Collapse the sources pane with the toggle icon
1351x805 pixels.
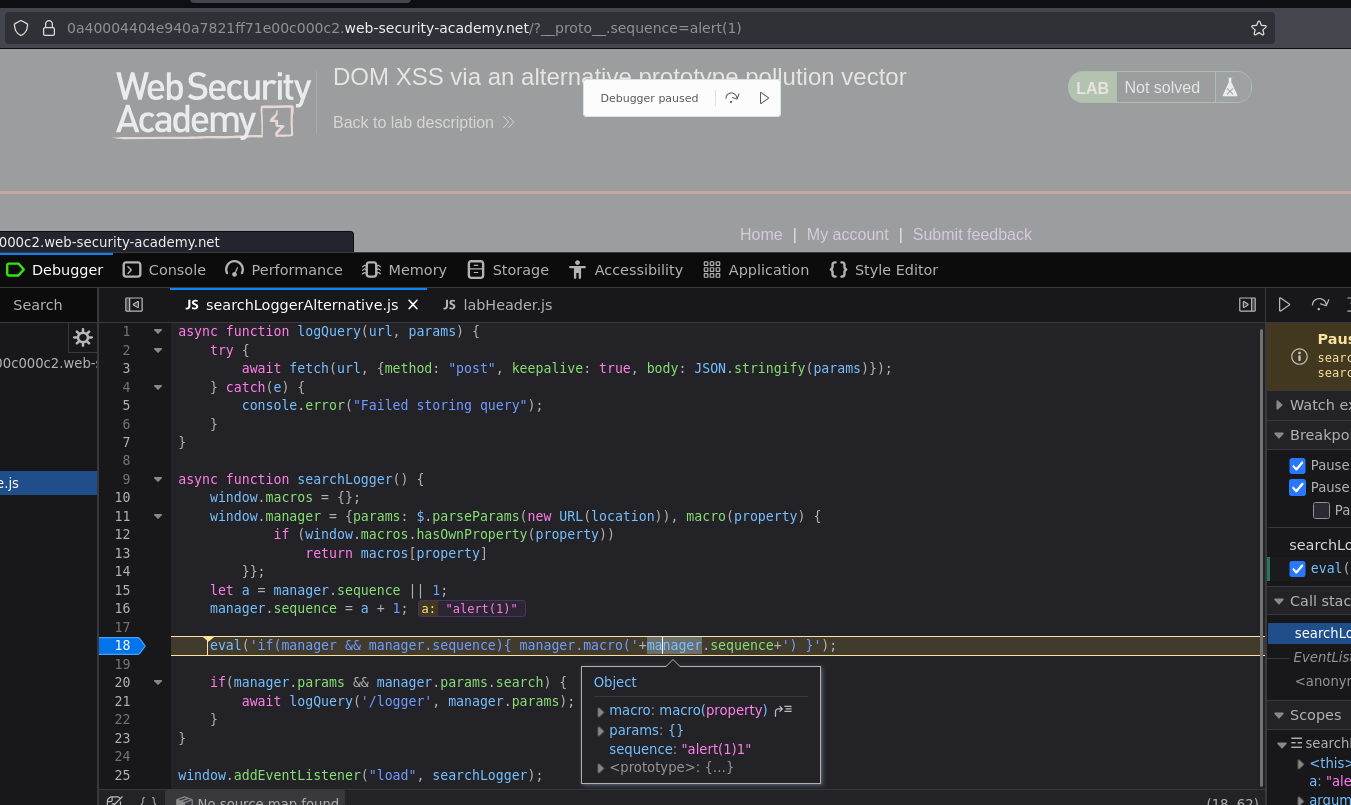[134, 305]
